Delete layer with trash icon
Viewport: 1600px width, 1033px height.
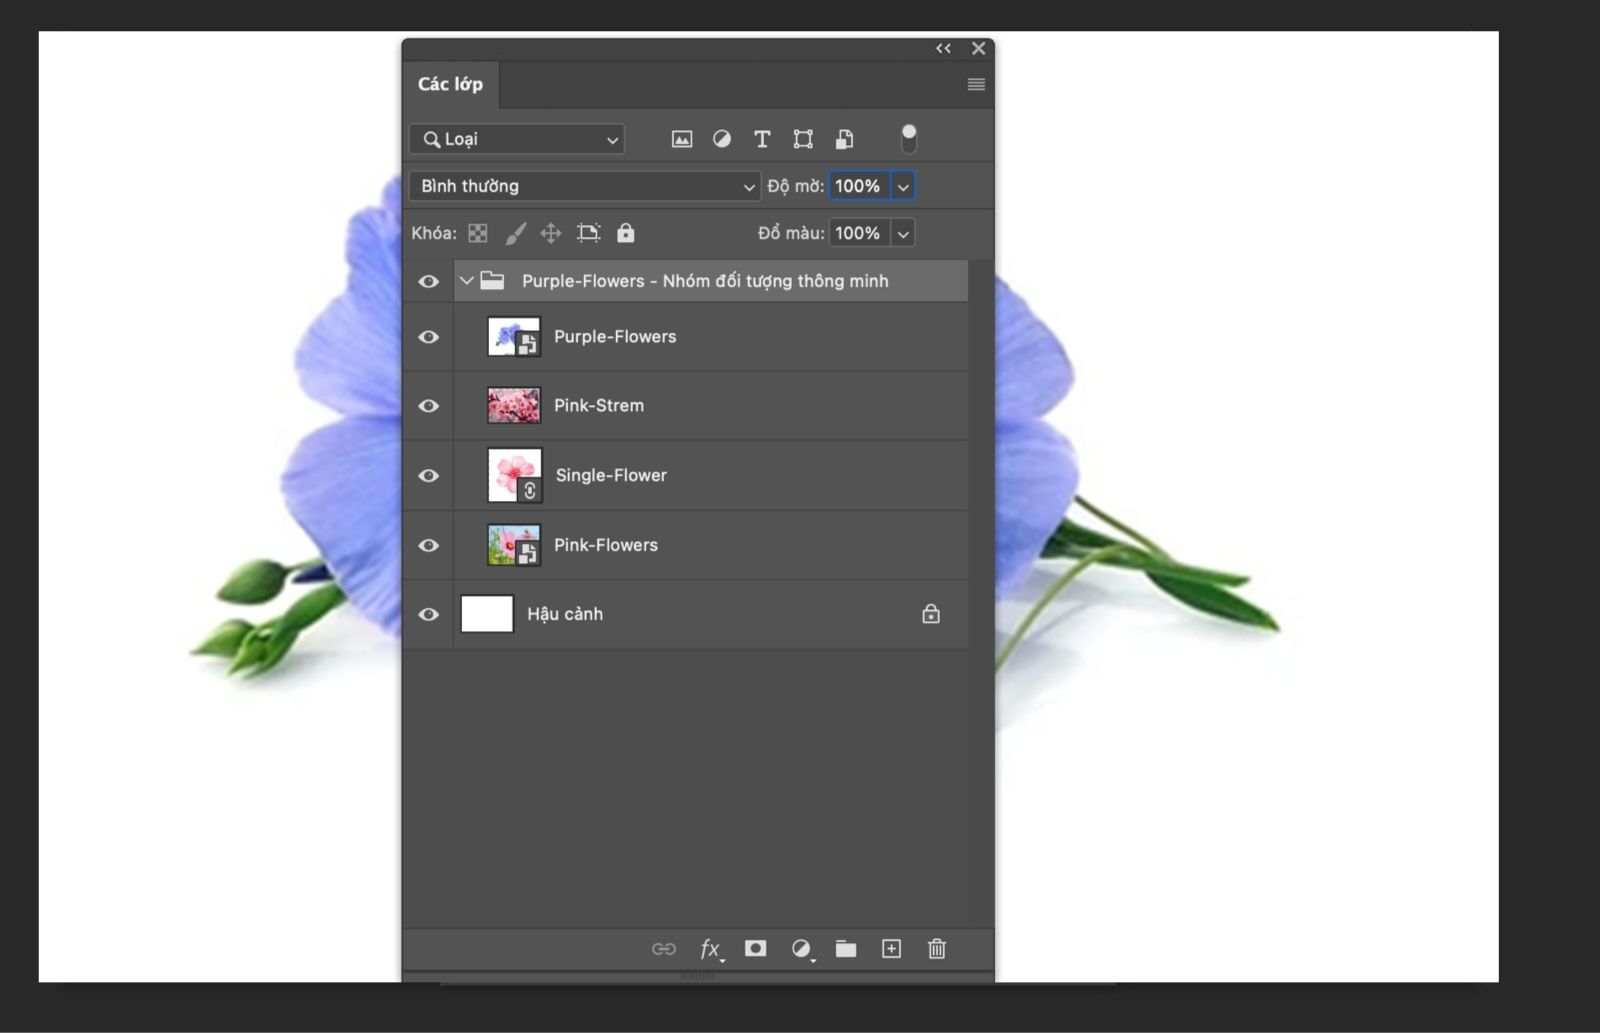[937, 948]
